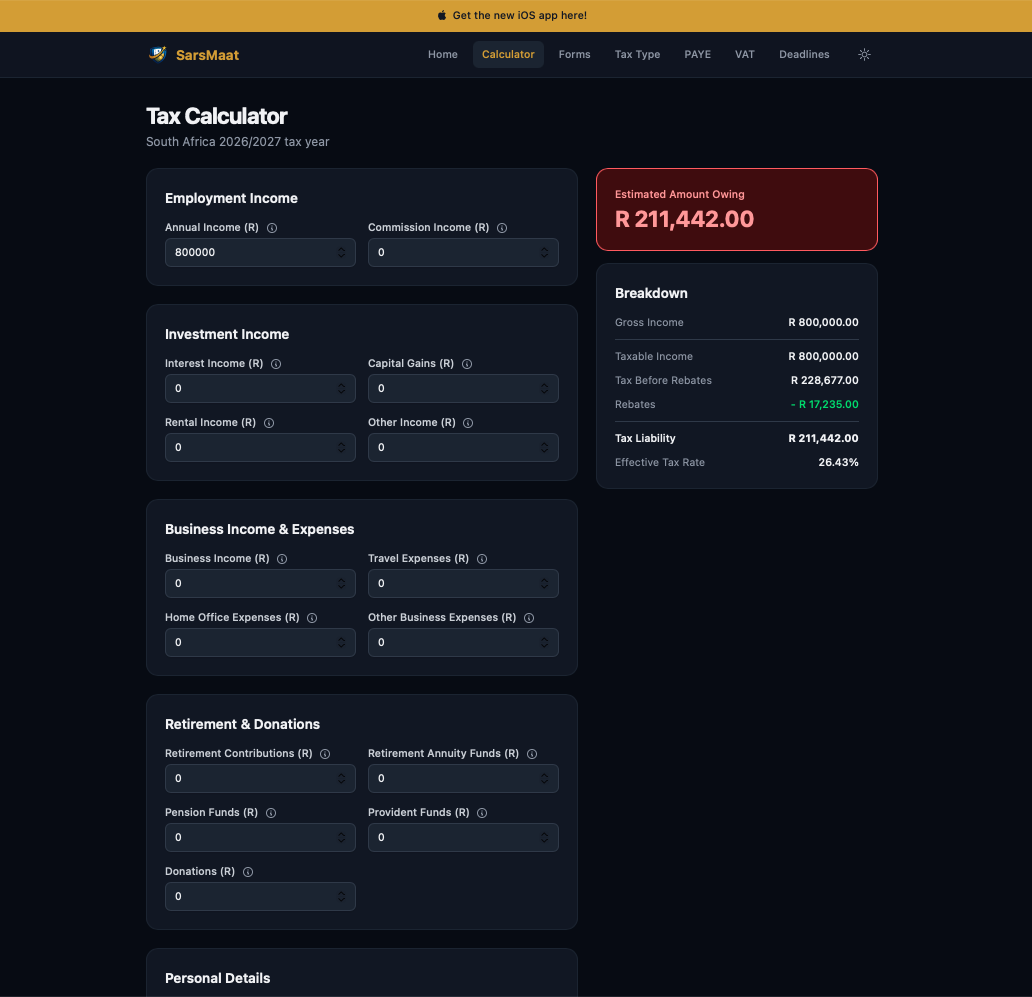Show info for Home Office Expenses
This screenshot has width=1032, height=997.
313,618
